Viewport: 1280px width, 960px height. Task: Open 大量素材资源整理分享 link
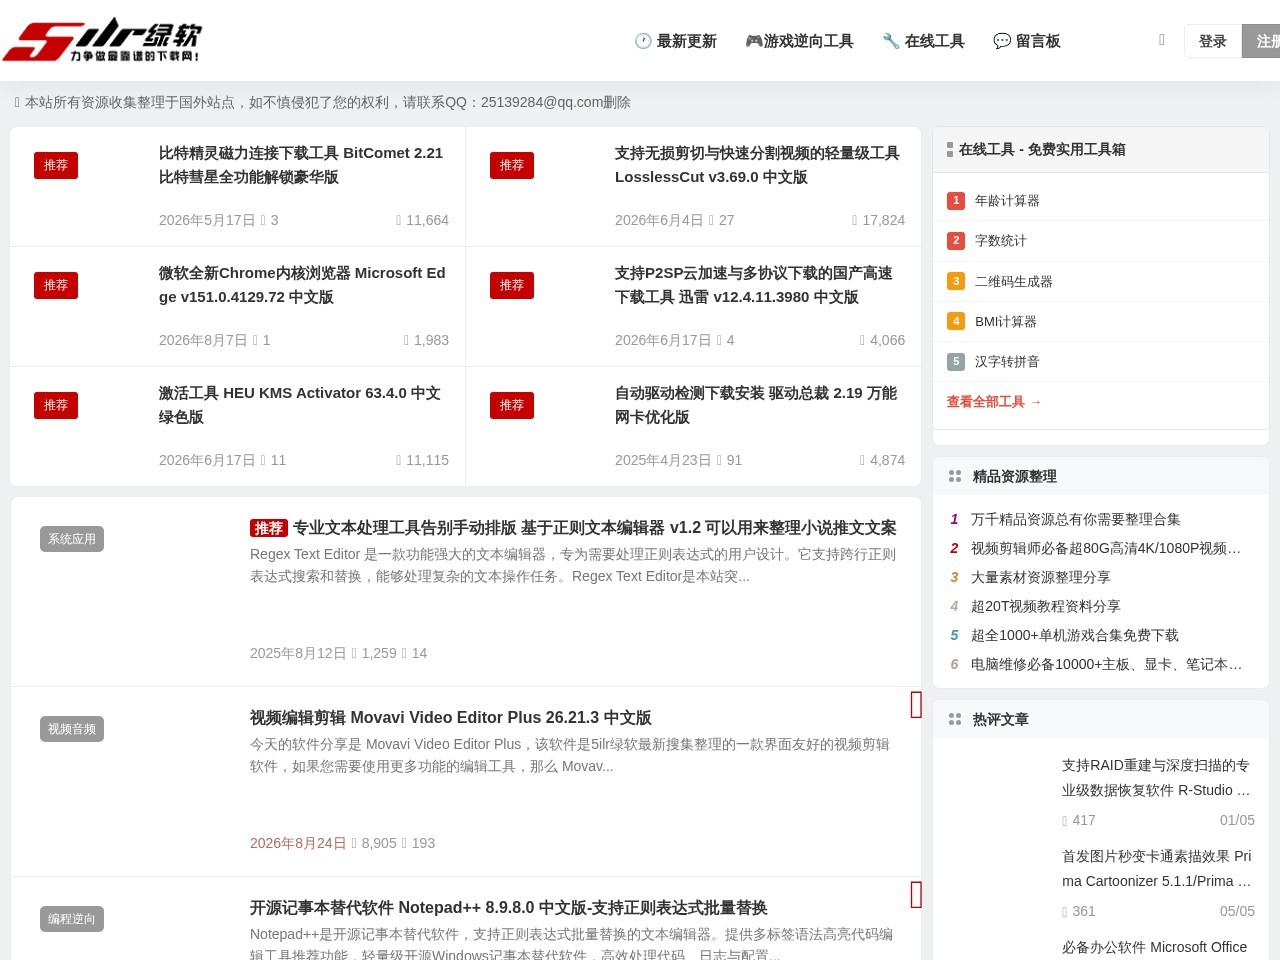coord(1041,578)
